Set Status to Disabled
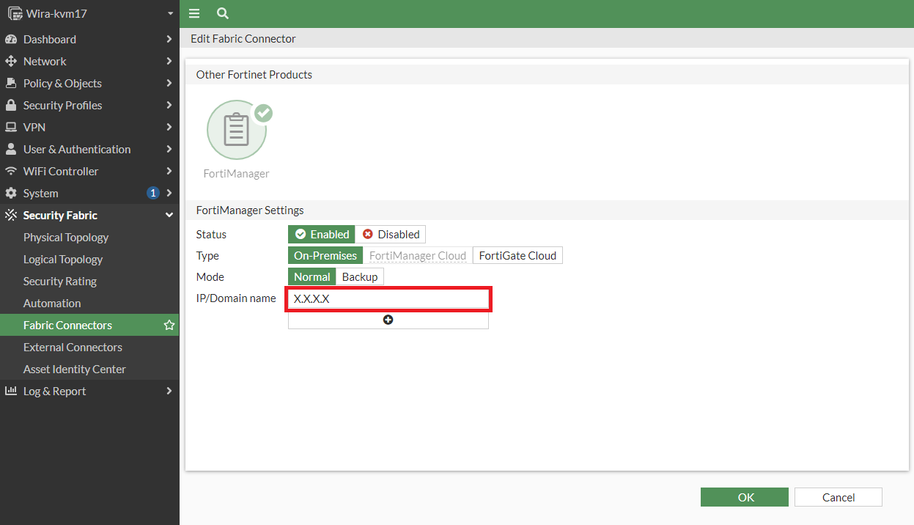 pyautogui.click(x=391, y=234)
